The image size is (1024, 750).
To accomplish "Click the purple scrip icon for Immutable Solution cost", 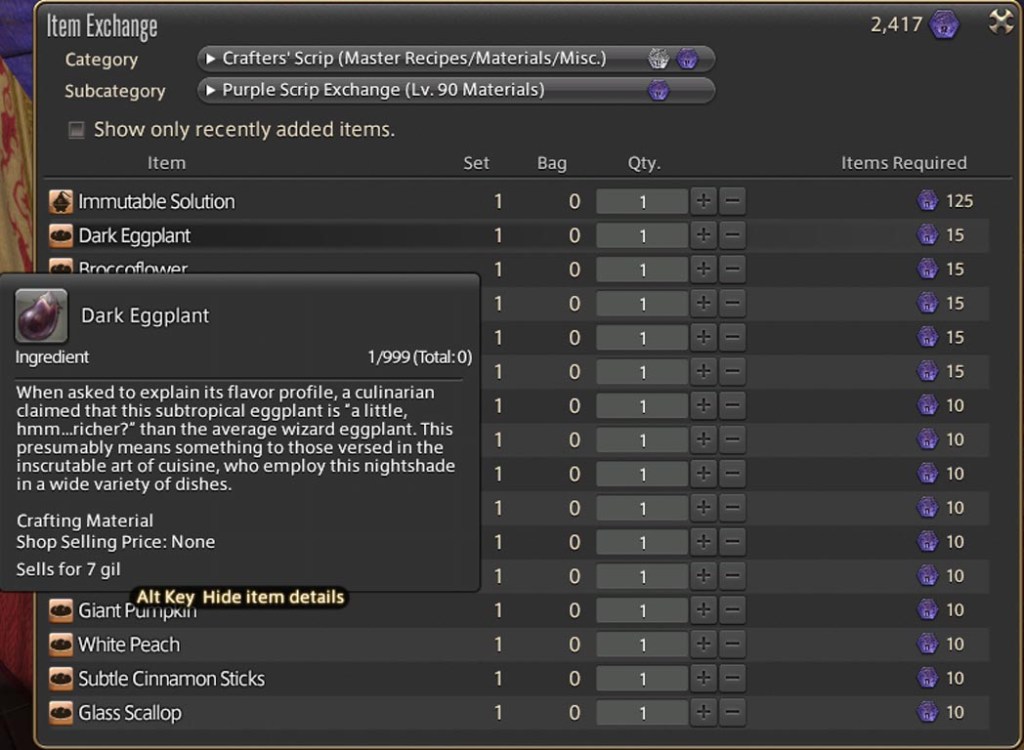I will (928, 202).
